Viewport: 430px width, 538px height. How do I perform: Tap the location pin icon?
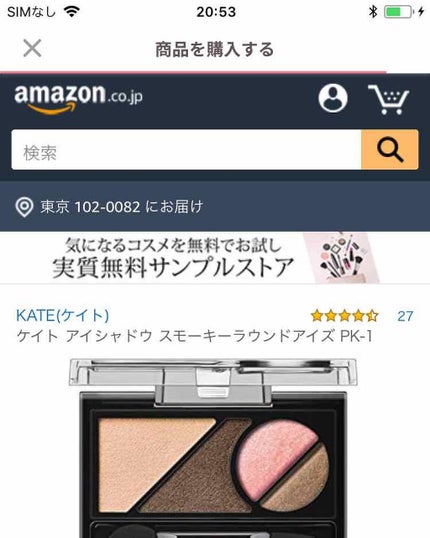[x=24, y=207]
